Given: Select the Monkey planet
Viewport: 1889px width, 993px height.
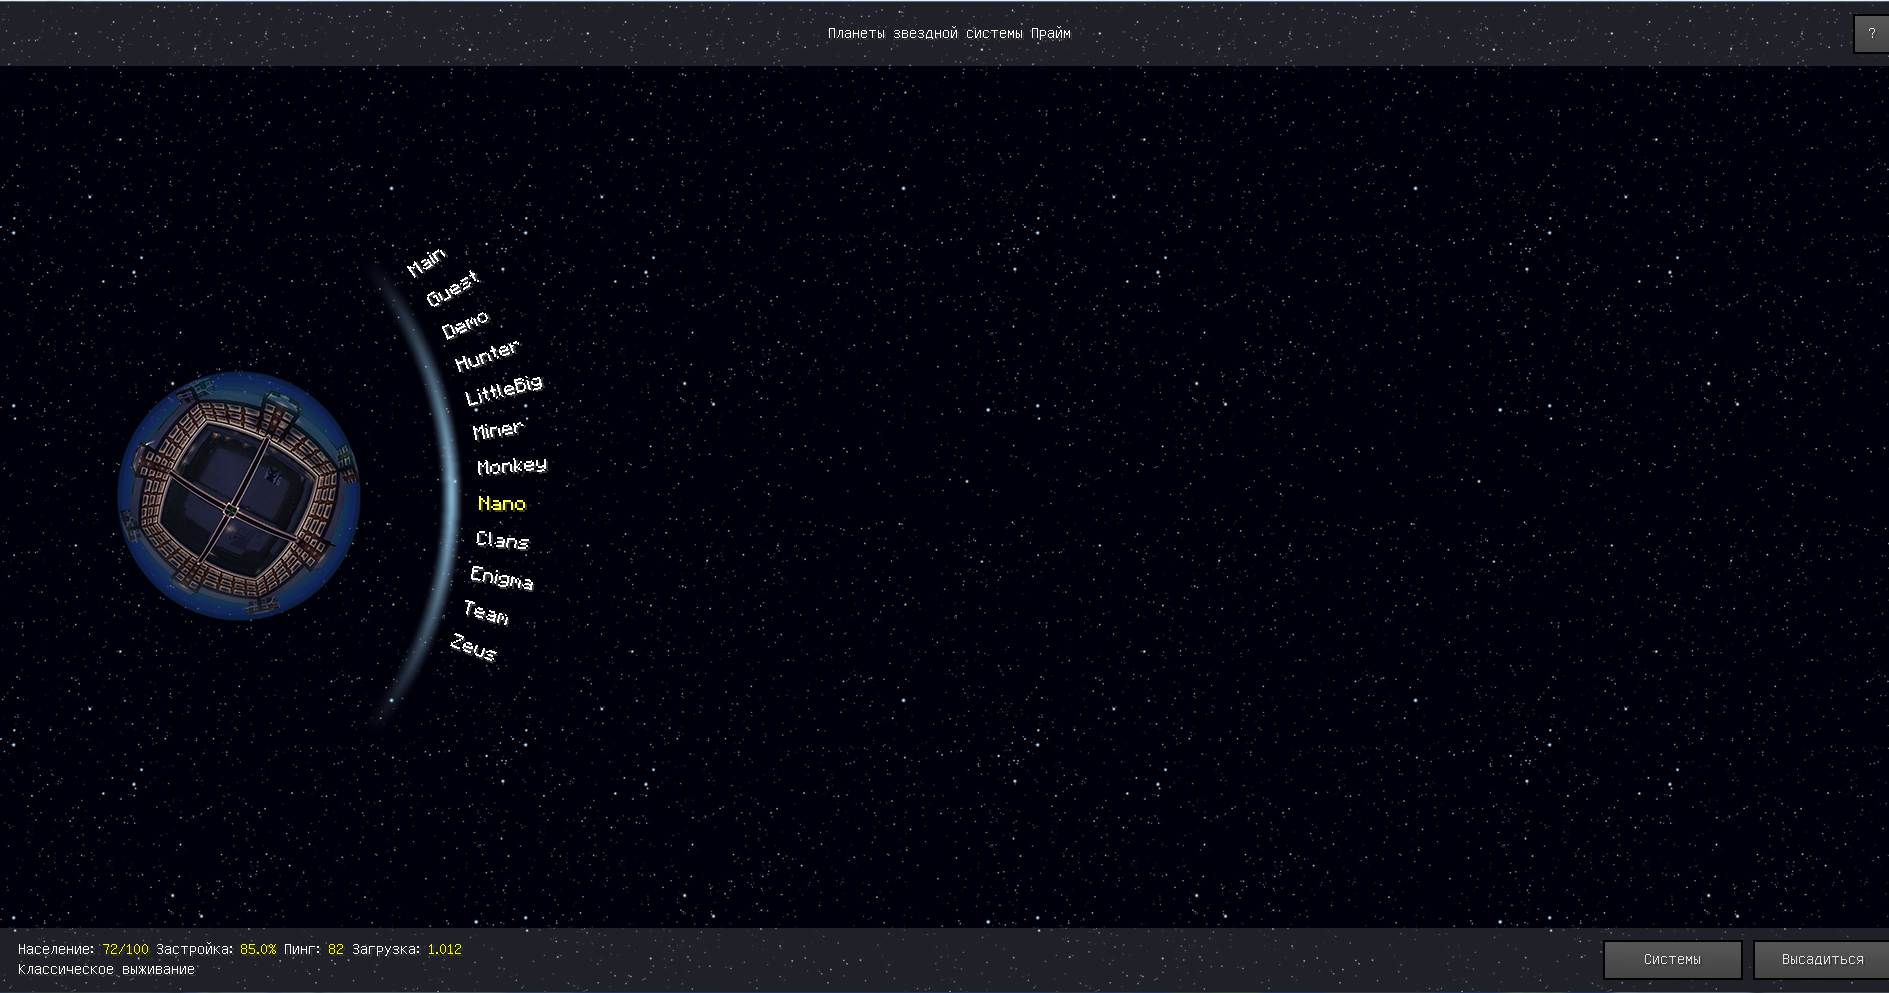Looking at the screenshot, I should tap(512, 466).
